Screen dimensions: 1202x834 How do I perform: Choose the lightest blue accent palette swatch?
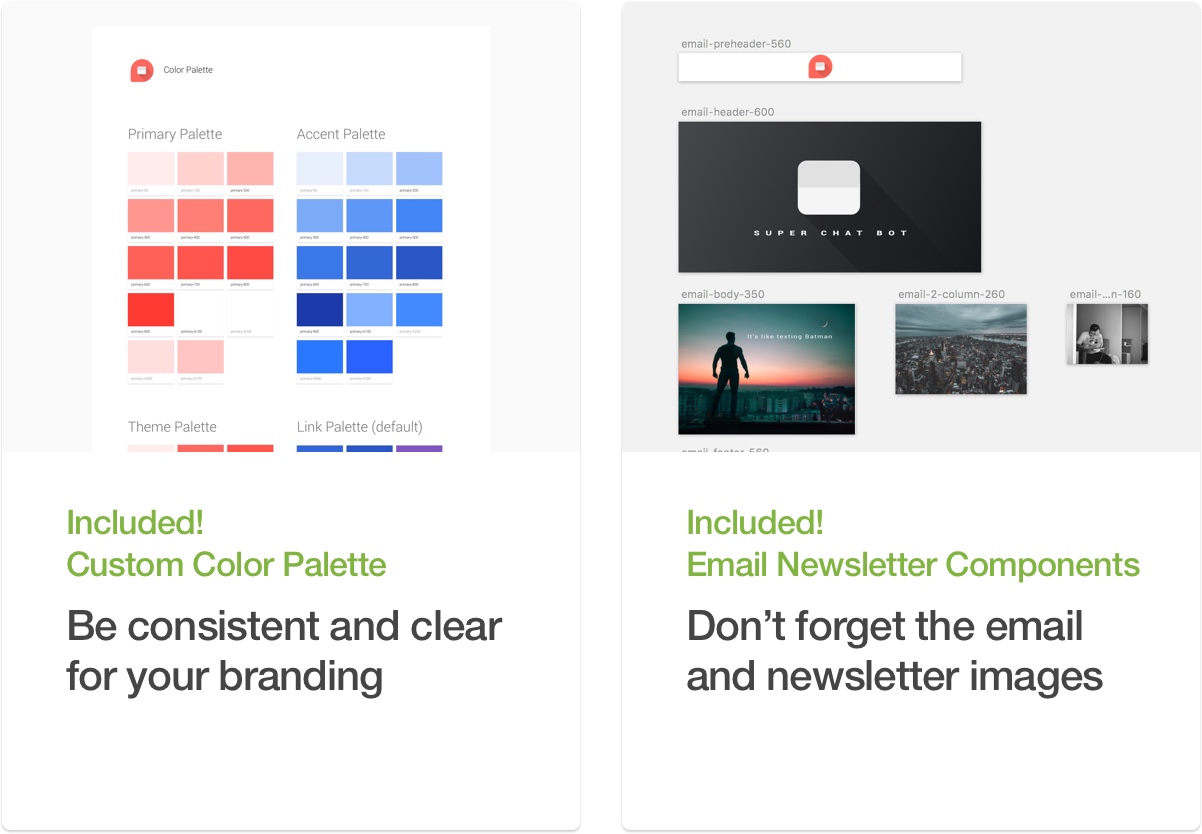tap(320, 169)
